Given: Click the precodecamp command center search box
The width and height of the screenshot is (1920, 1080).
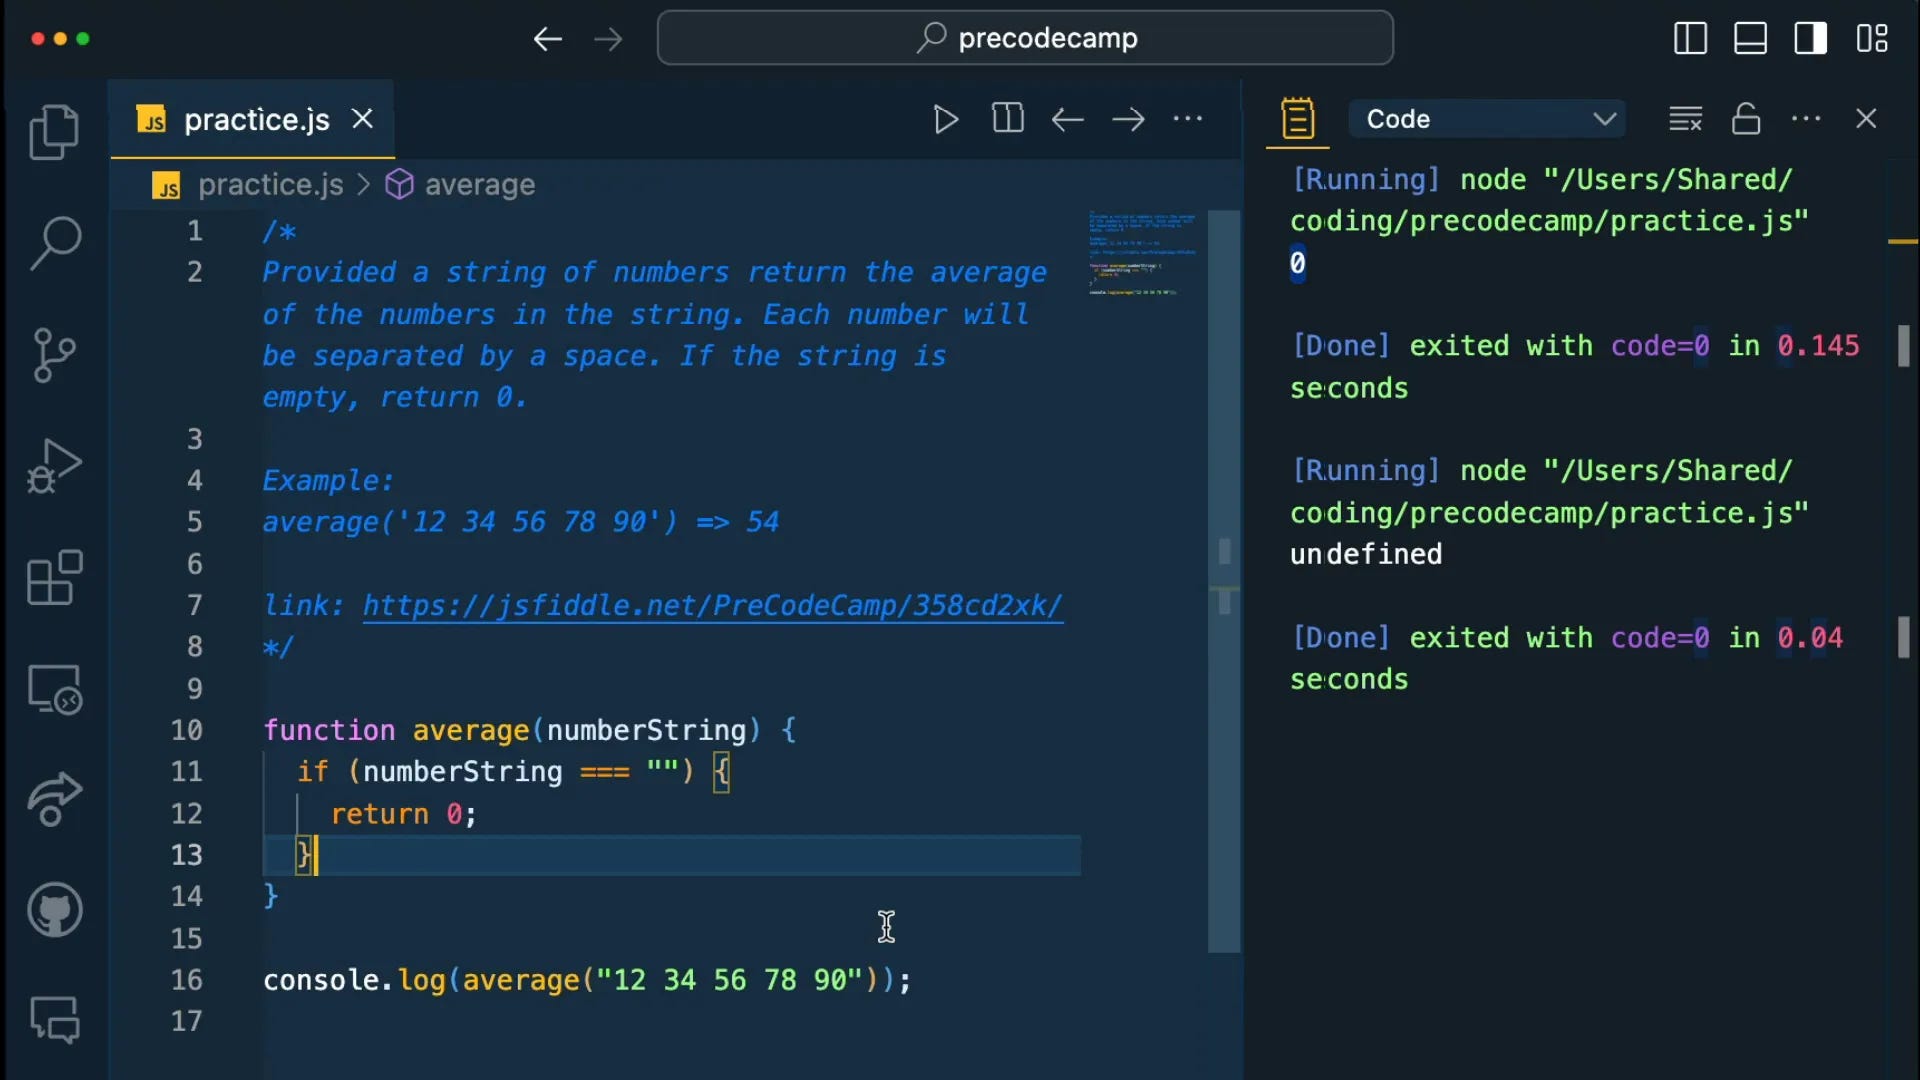Looking at the screenshot, I should point(1025,38).
